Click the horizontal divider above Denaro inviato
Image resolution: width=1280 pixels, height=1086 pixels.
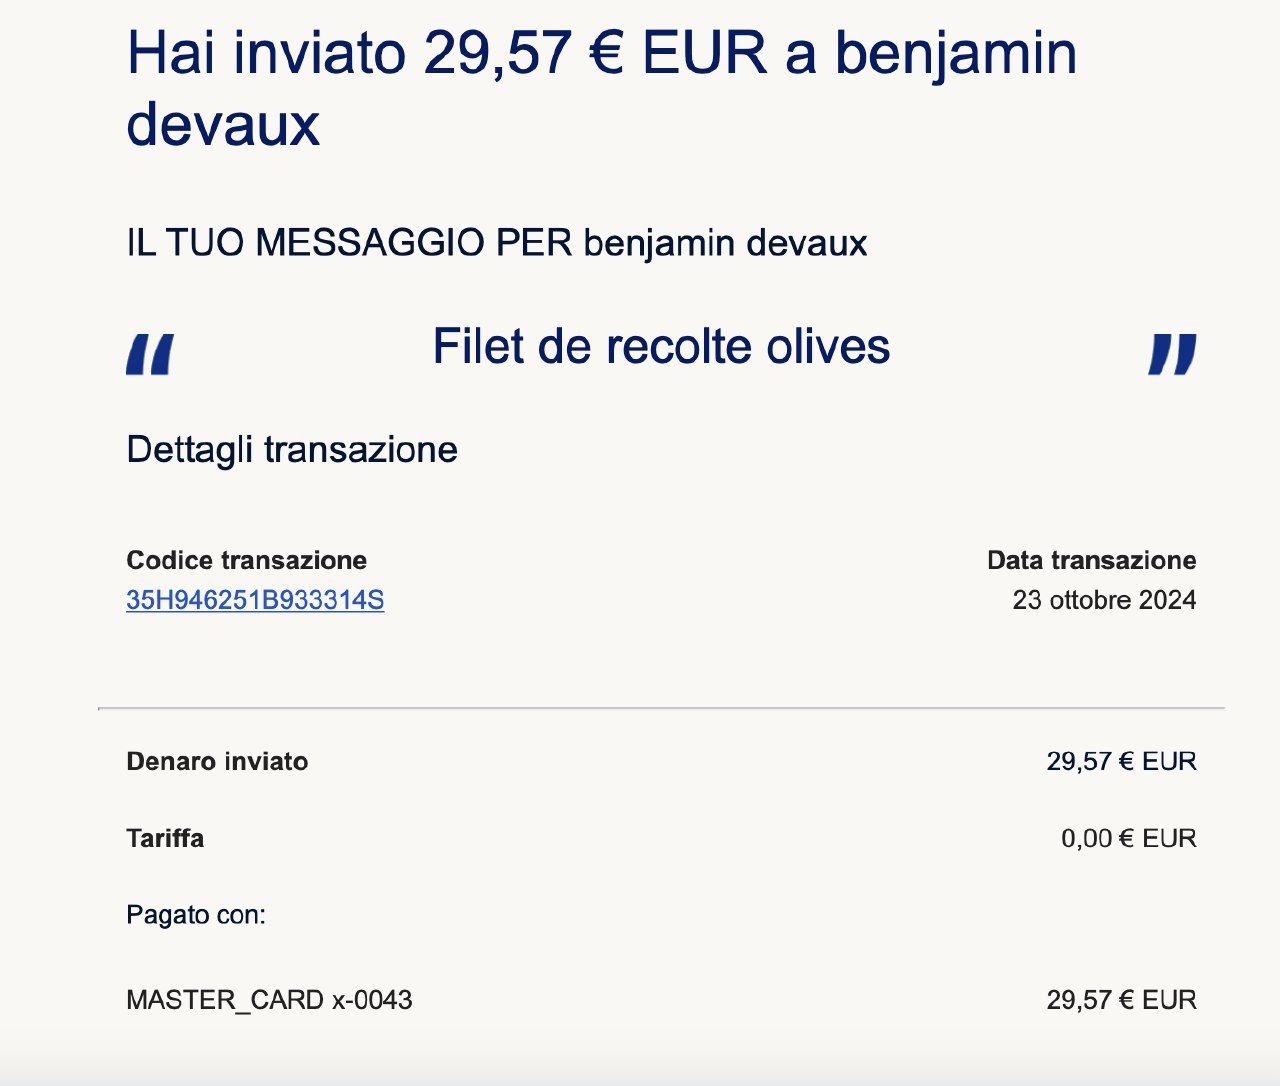pyautogui.click(x=661, y=708)
